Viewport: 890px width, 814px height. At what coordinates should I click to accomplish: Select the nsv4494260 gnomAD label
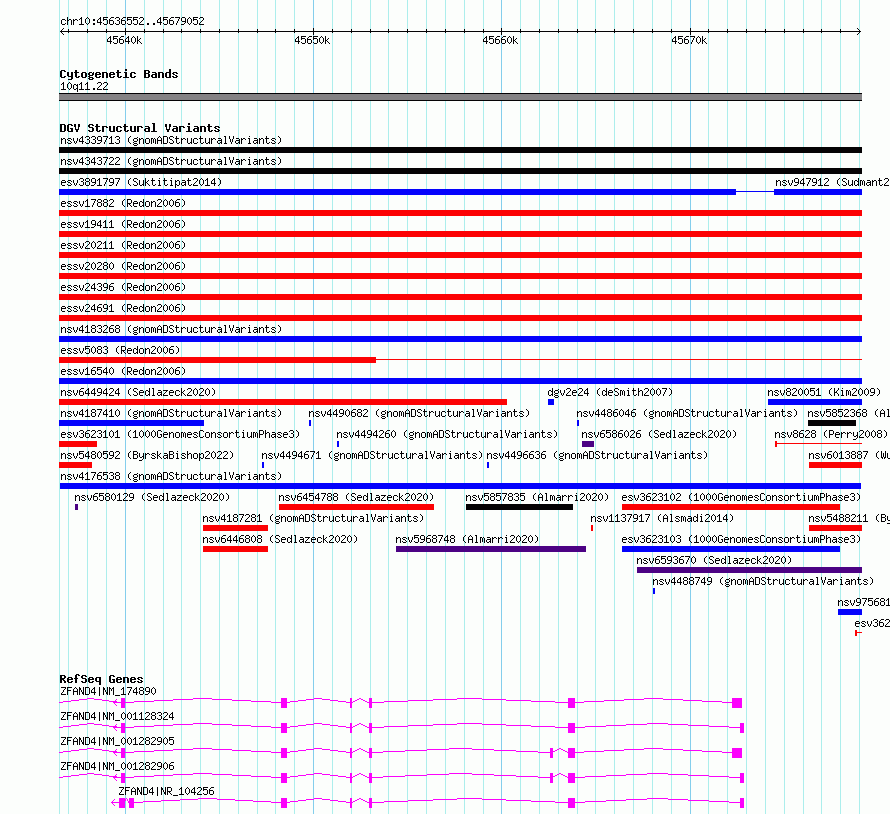tap(447, 434)
